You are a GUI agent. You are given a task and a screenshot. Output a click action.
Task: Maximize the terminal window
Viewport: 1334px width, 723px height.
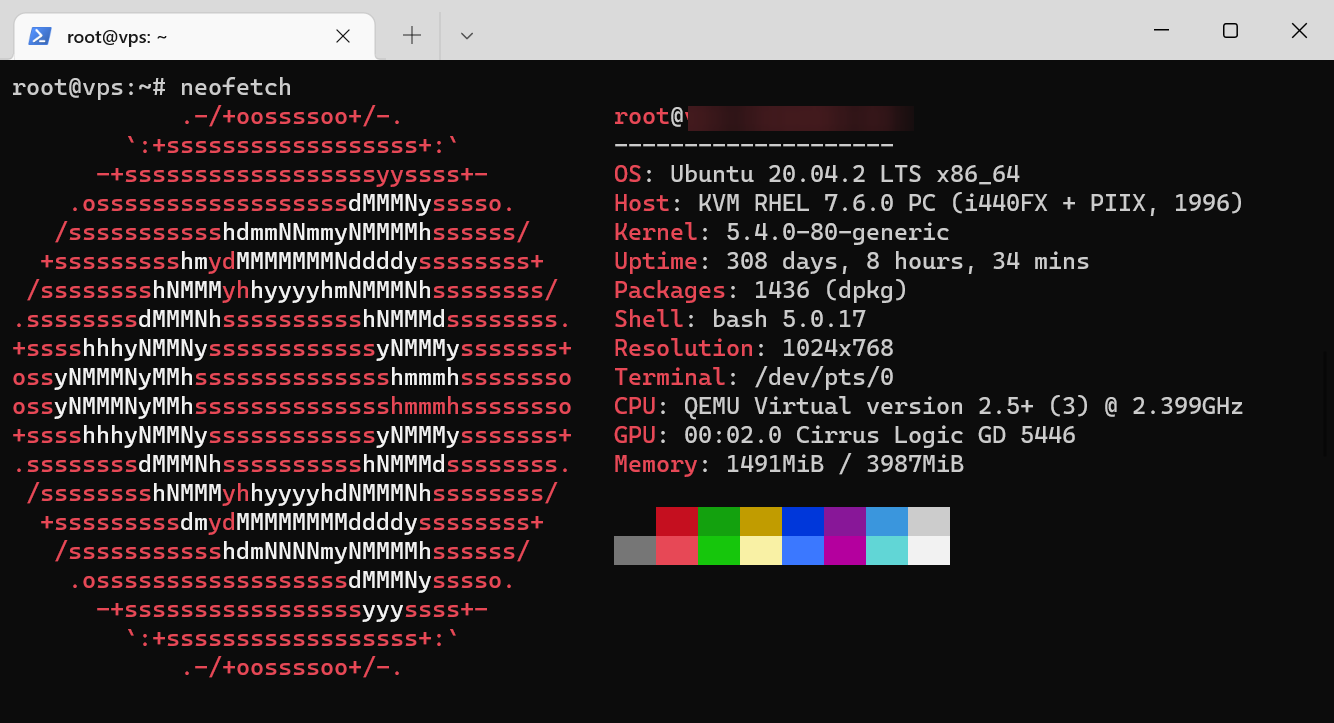coord(1230,31)
